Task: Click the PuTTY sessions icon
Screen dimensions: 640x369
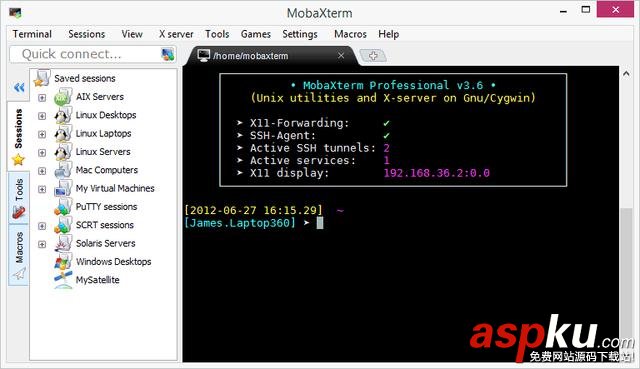Action: [63, 207]
